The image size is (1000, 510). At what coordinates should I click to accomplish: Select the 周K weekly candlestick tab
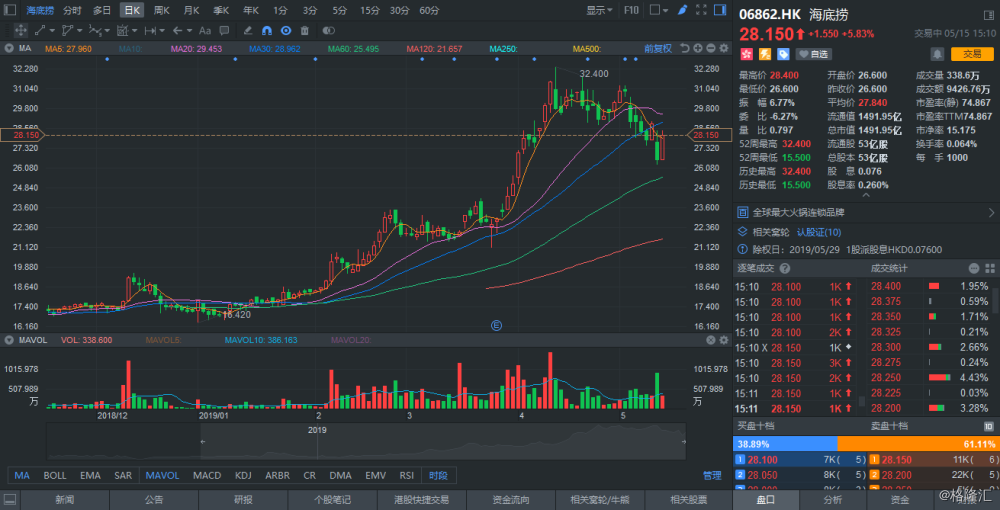pyautogui.click(x=162, y=10)
